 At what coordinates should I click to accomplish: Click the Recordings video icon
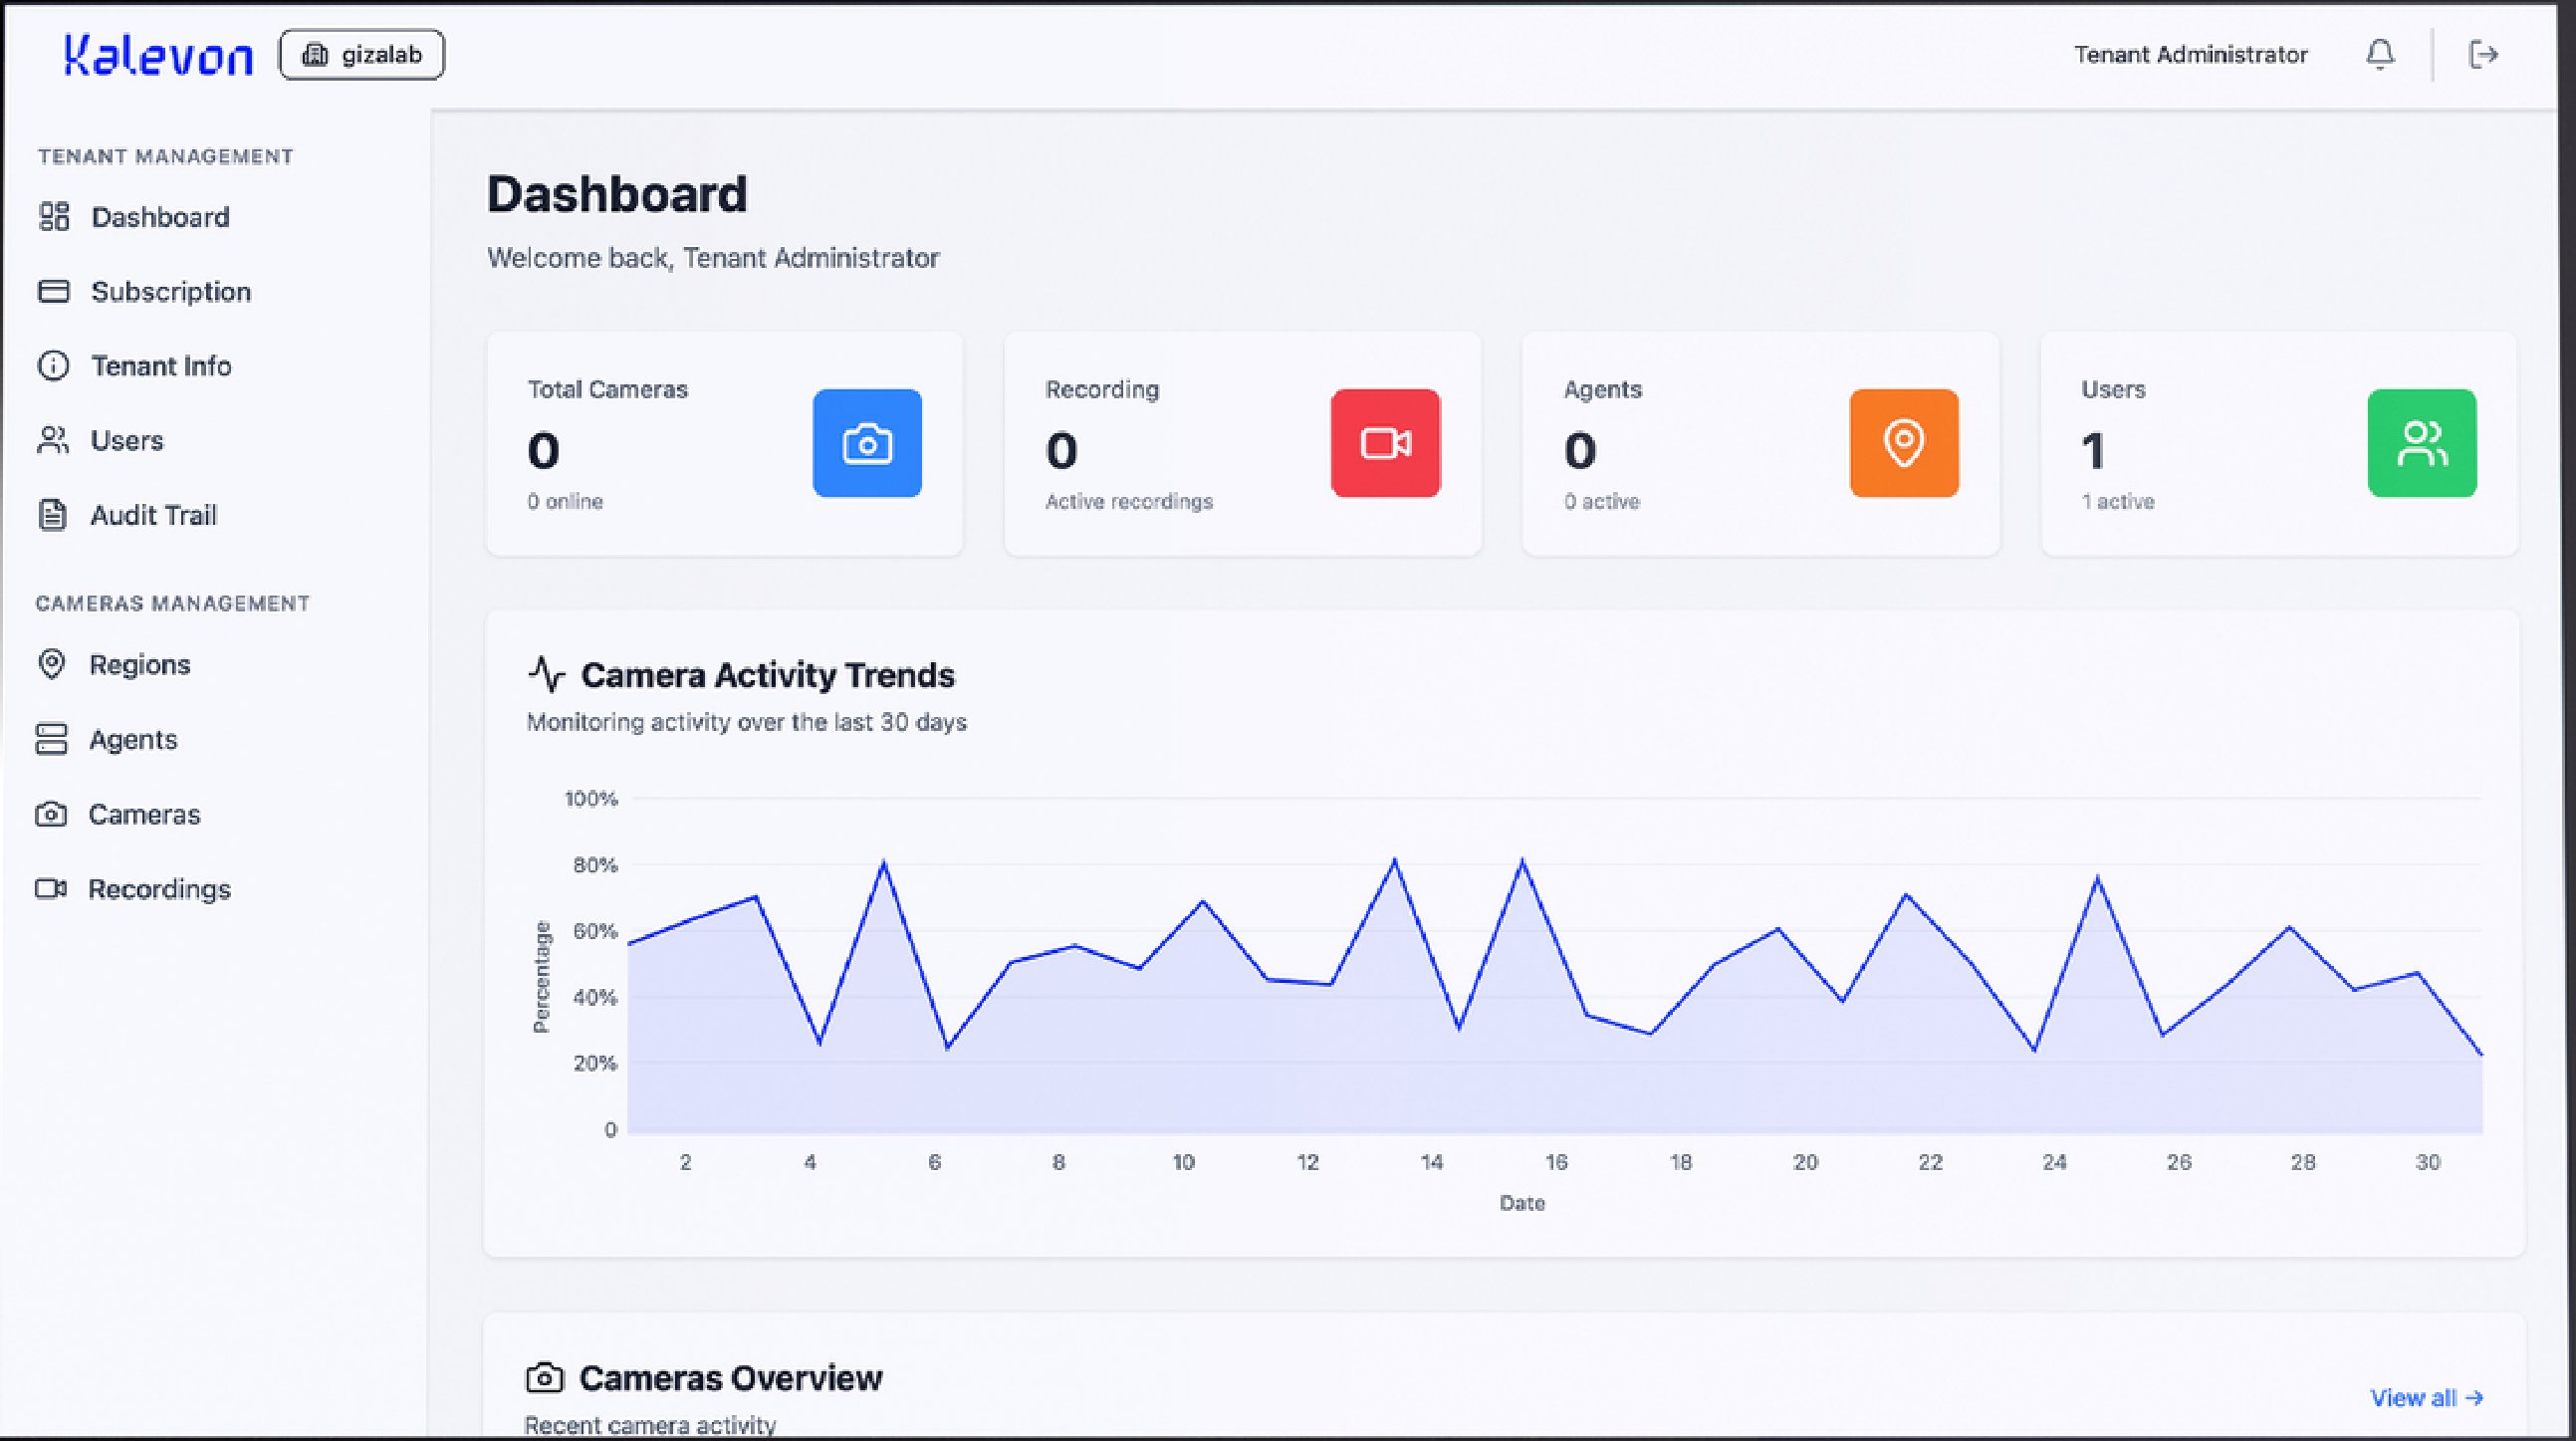coord(51,888)
